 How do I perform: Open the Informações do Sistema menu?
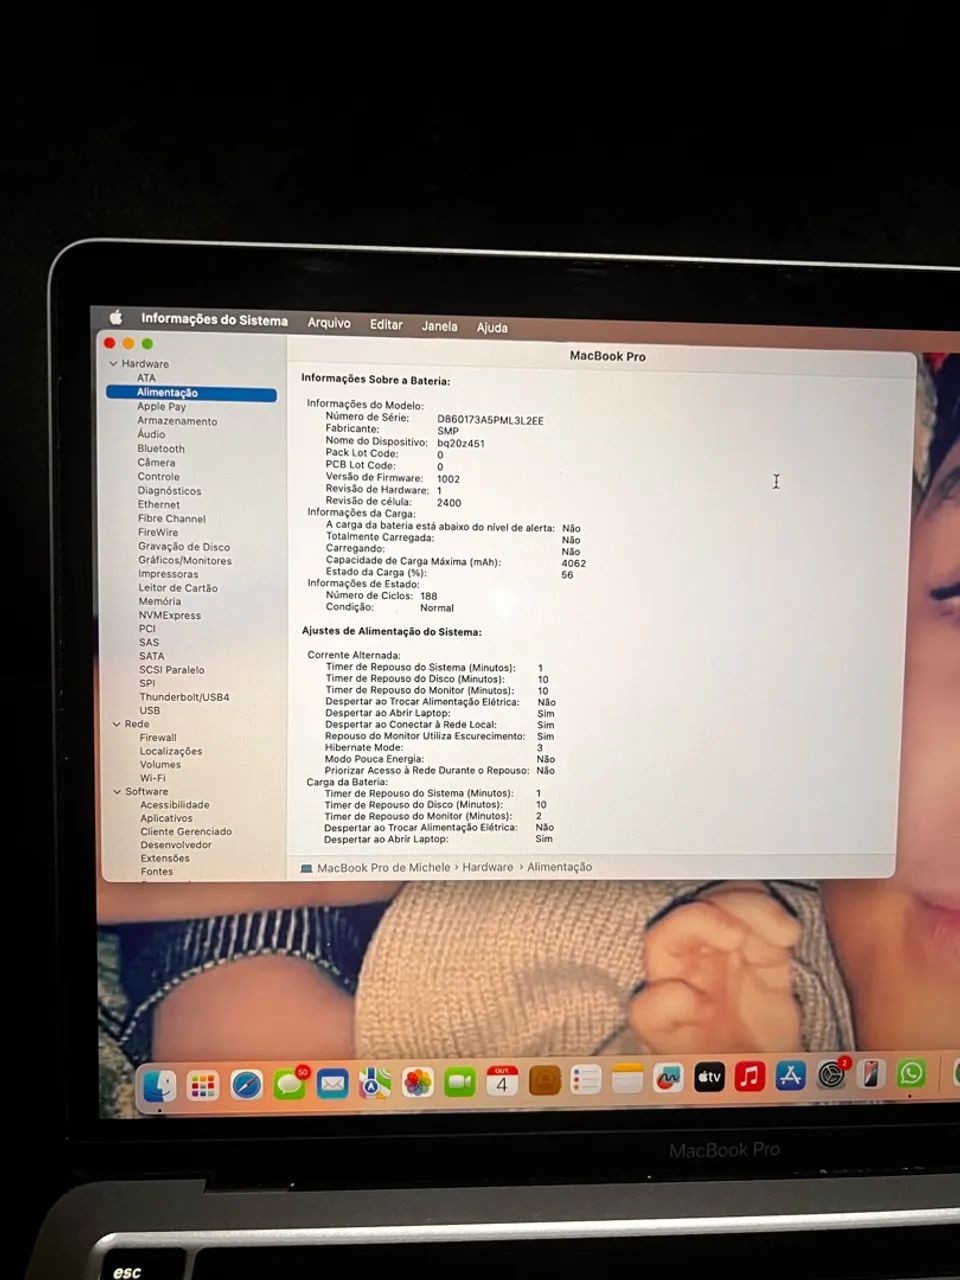click(214, 320)
